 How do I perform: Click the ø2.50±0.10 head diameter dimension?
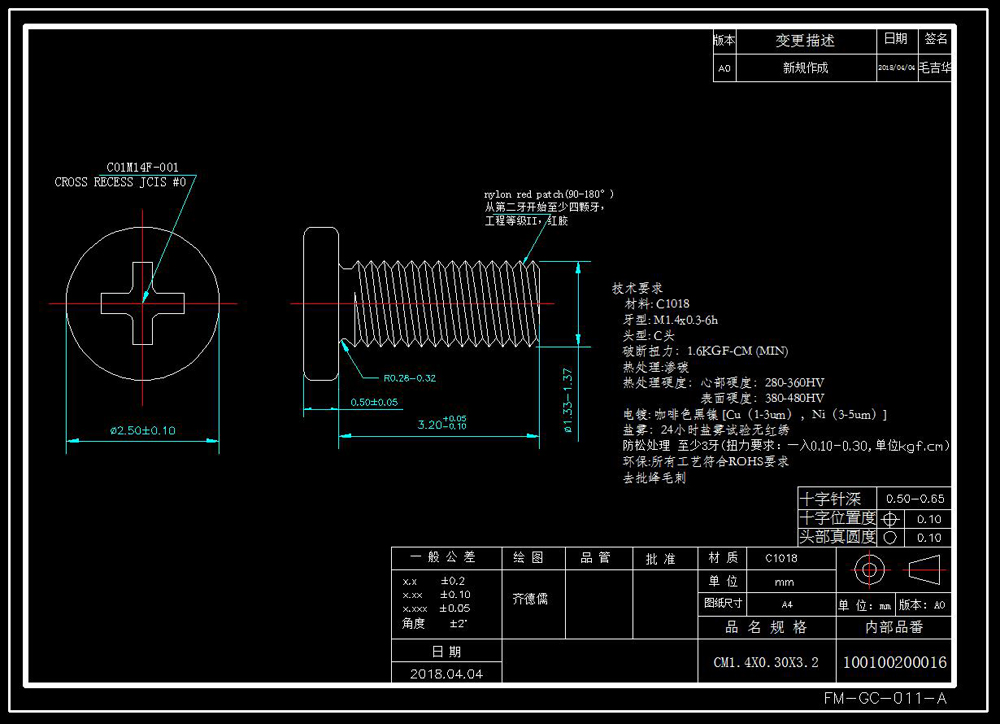(142, 431)
